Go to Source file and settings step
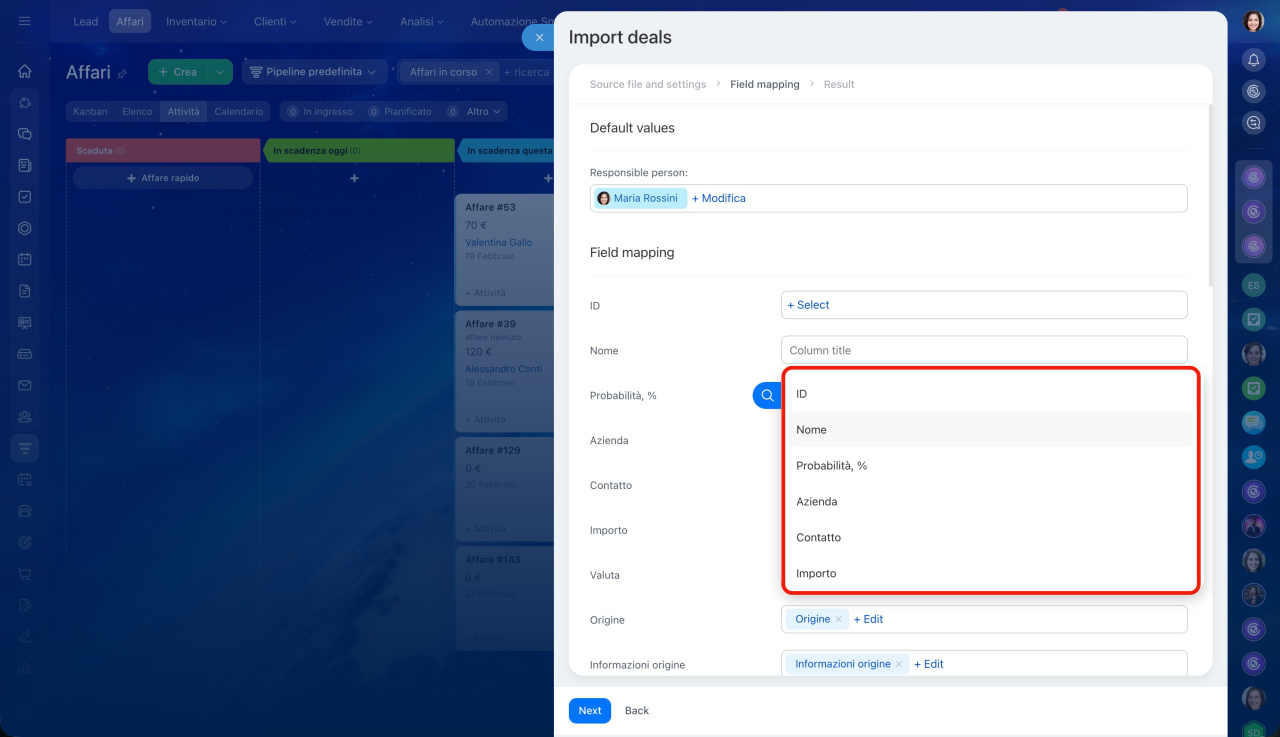The height and width of the screenshot is (737, 1280). 647,85
